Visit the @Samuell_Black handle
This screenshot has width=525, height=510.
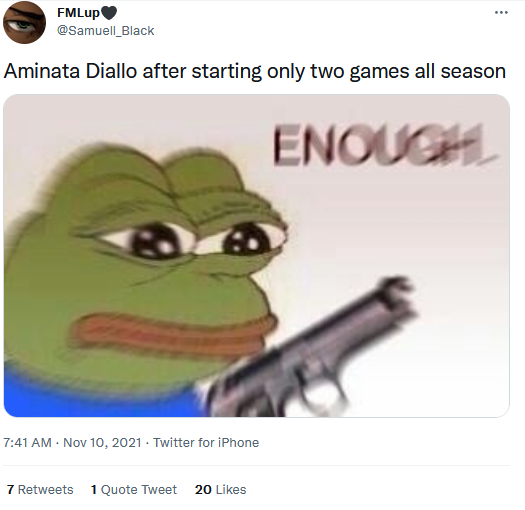[x=105, y=31]
